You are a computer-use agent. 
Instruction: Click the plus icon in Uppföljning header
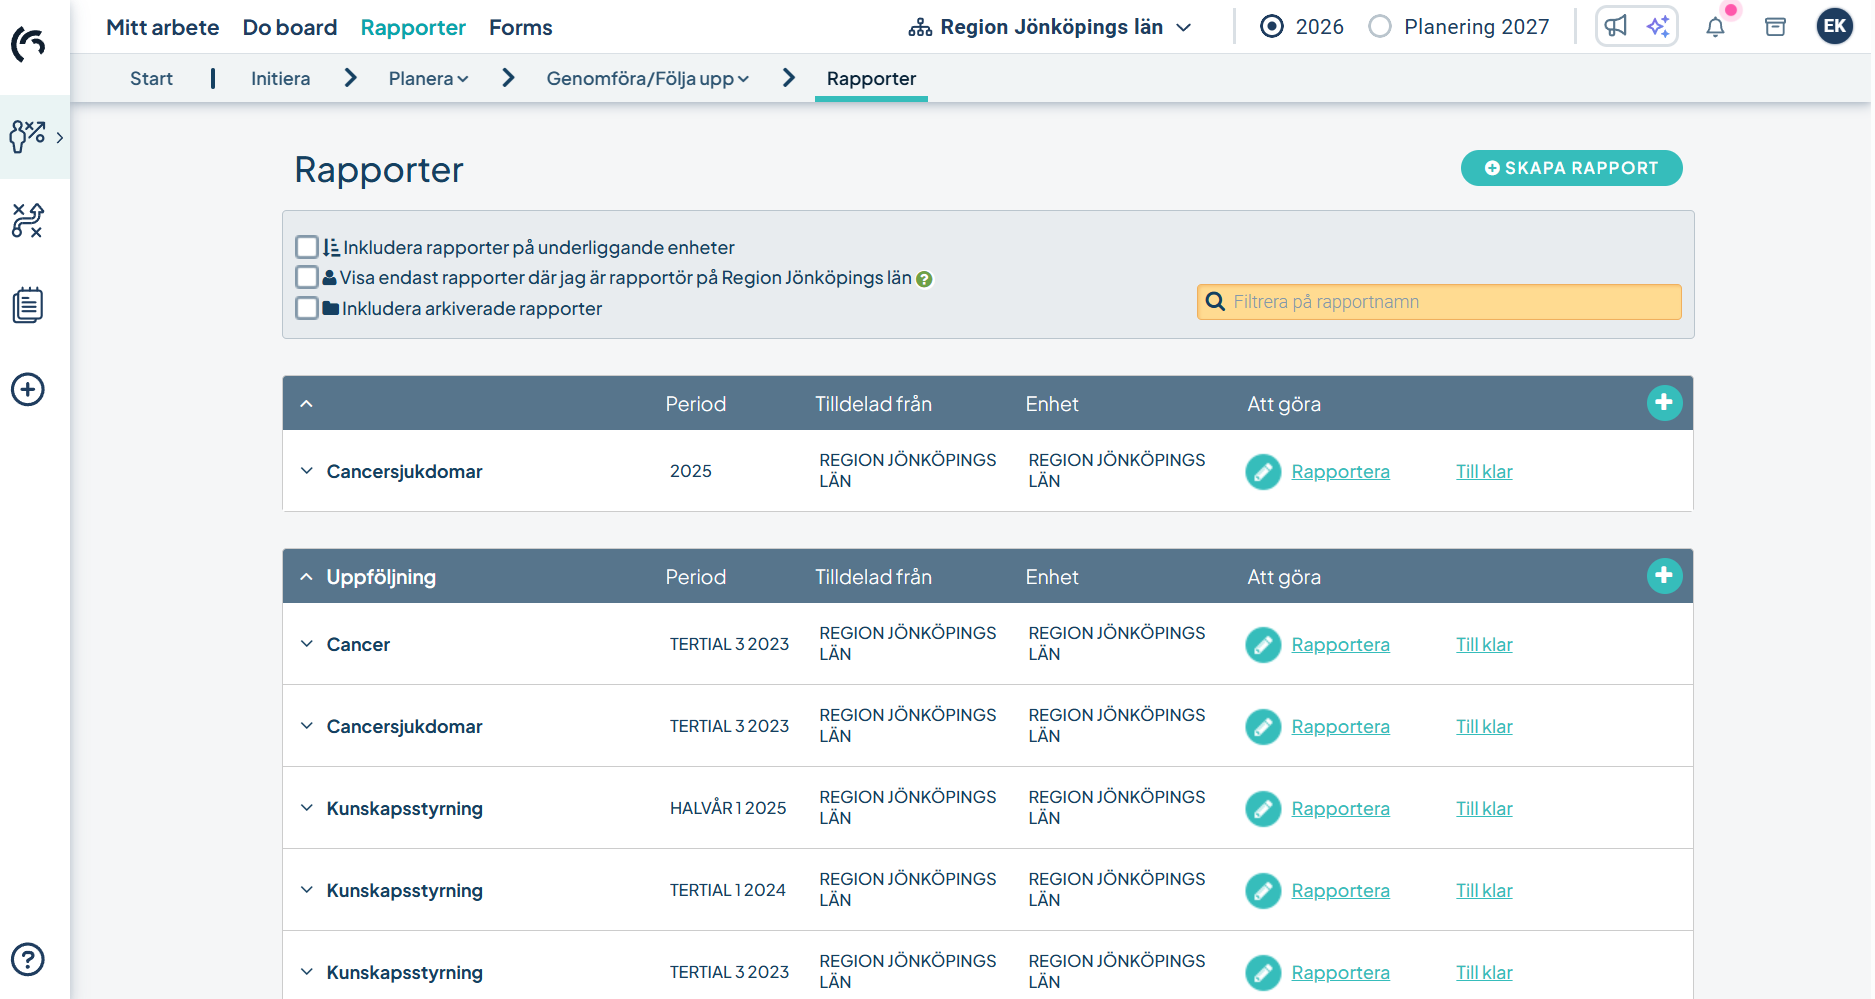[x=1664, y=576]
